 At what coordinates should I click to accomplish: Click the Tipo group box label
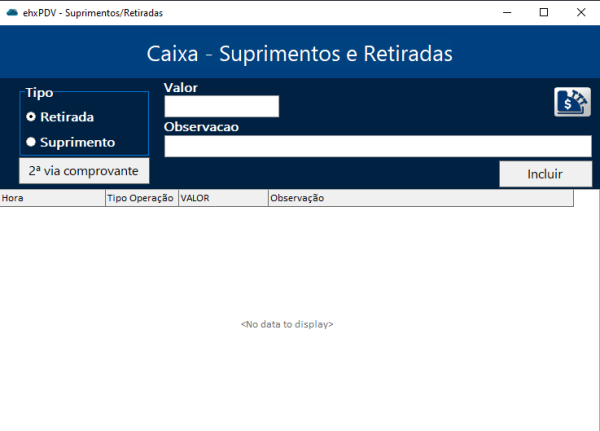(39, 93)
